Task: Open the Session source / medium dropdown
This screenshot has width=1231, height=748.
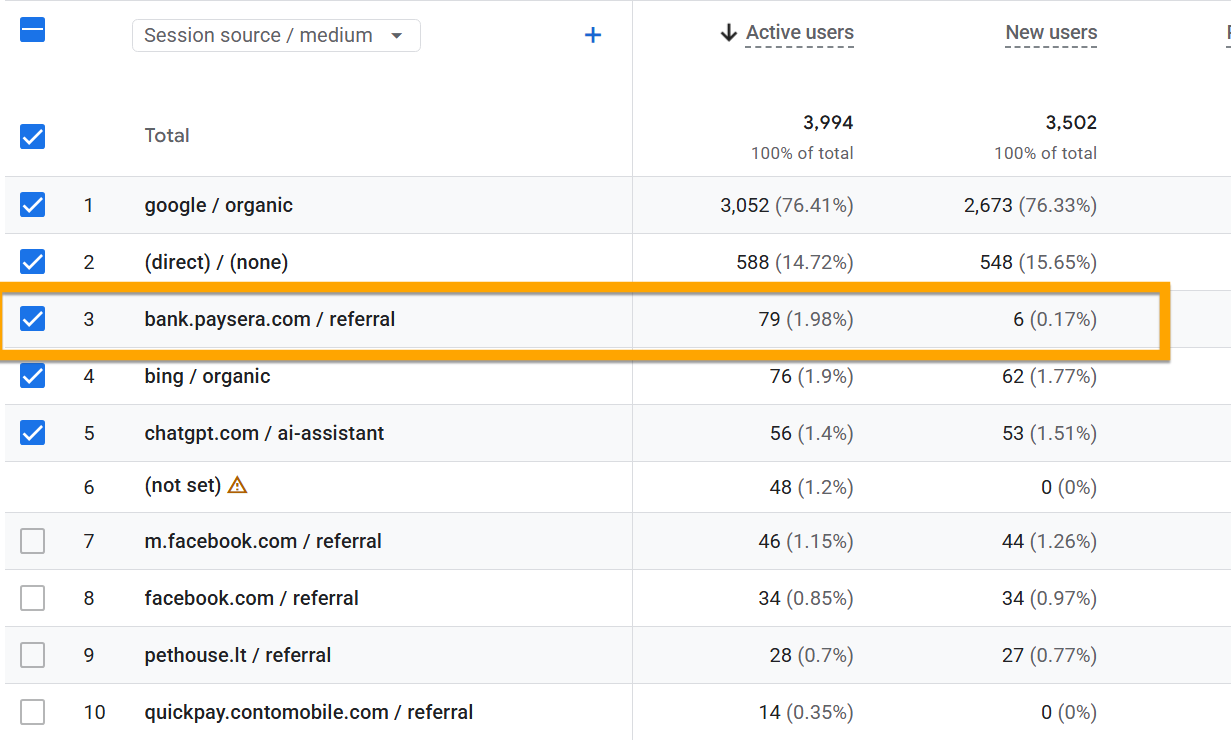Action: pos(276,36)
